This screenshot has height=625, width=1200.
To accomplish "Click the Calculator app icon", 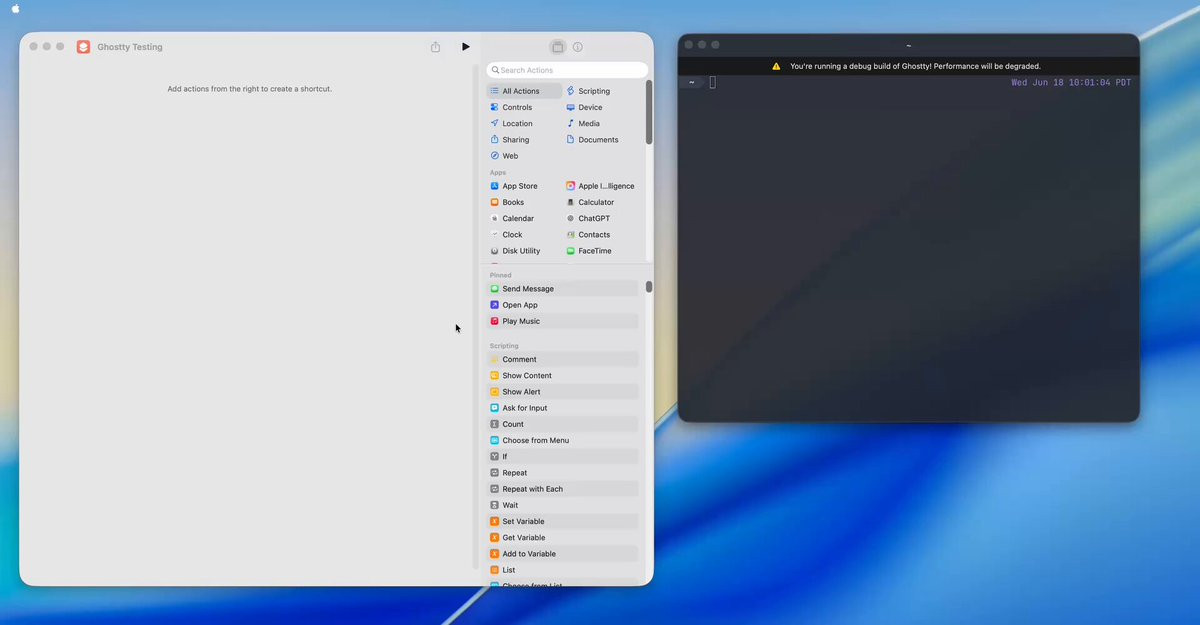I will click(x=570, y=202).
